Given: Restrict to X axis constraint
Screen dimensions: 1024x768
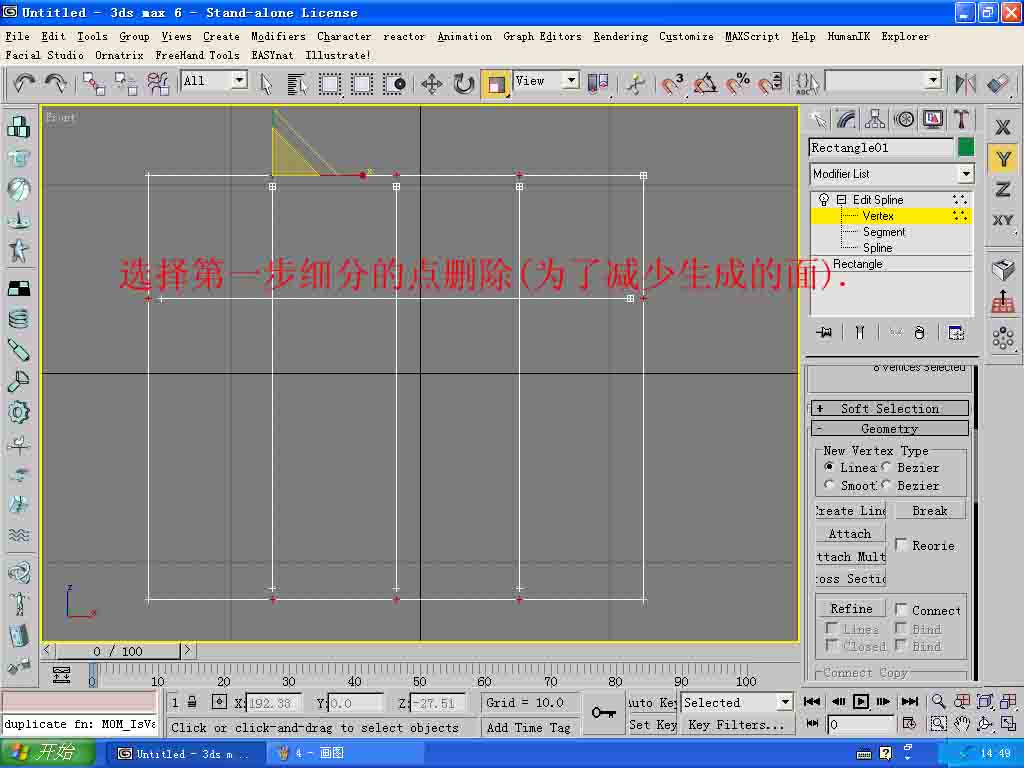Looking at the screenshot, I should click(x=1003, y=128).
